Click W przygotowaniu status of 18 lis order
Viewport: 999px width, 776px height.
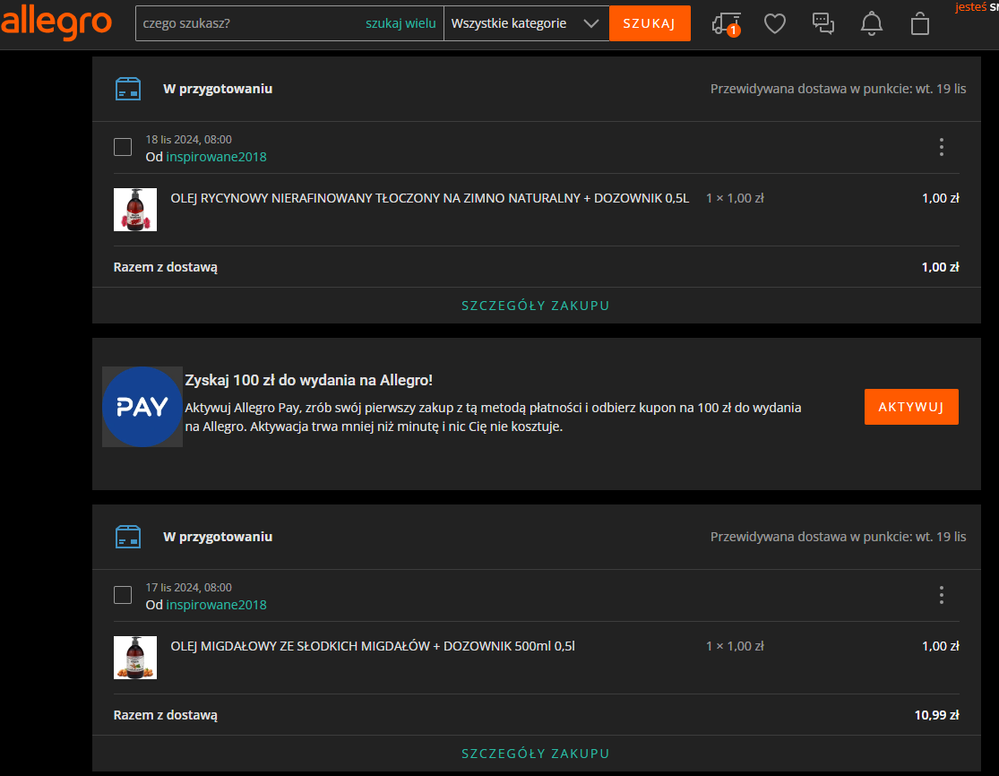pyautogui.click(x=218, y=89)
